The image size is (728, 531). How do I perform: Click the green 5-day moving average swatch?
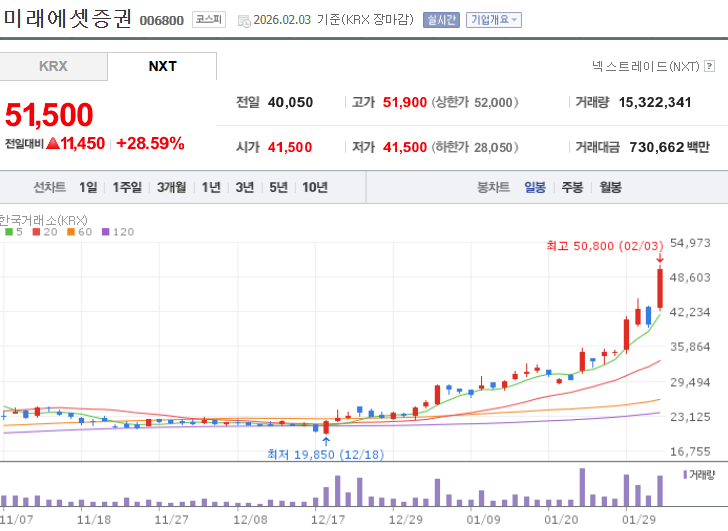tap(9, 232)
